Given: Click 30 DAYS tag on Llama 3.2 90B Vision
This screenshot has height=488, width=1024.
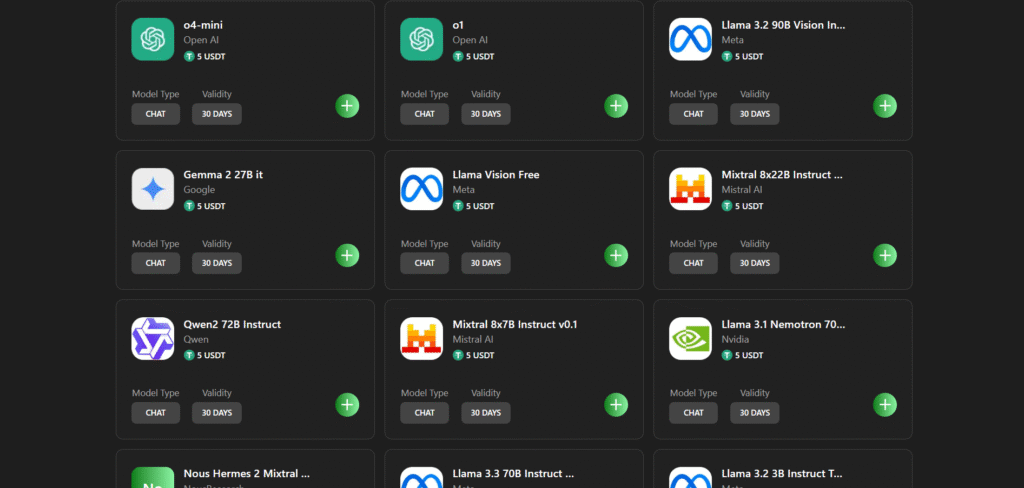Looking at the screenshot, I should pos(755,114).
